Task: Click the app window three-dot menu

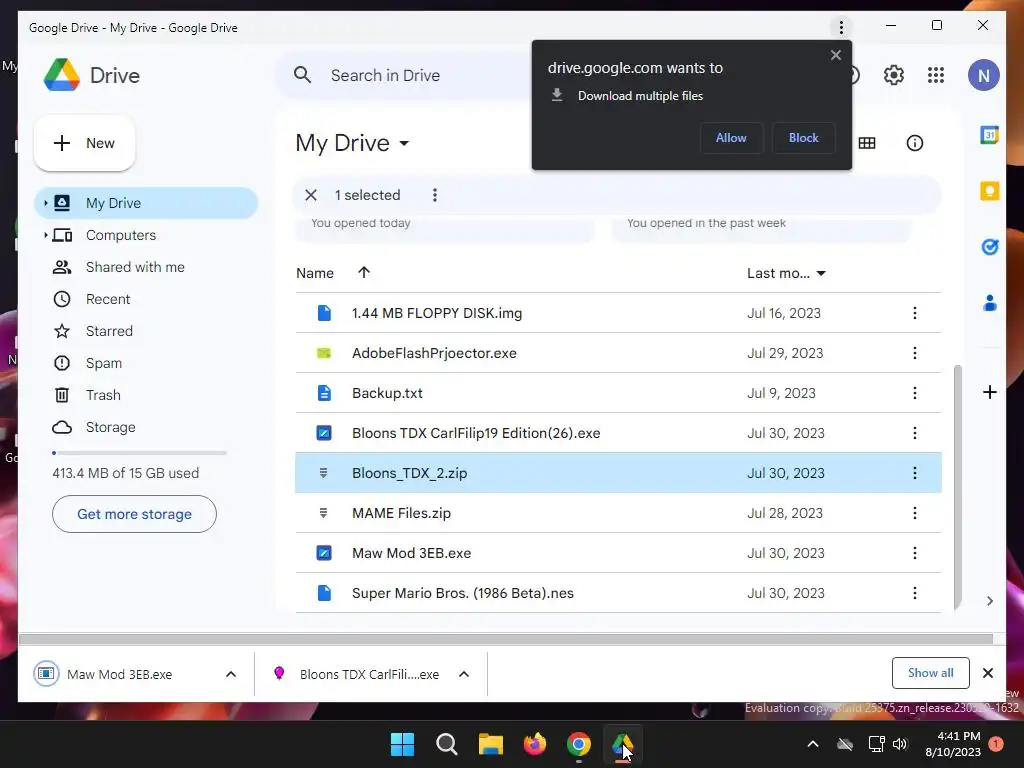Action: [841, 27]
